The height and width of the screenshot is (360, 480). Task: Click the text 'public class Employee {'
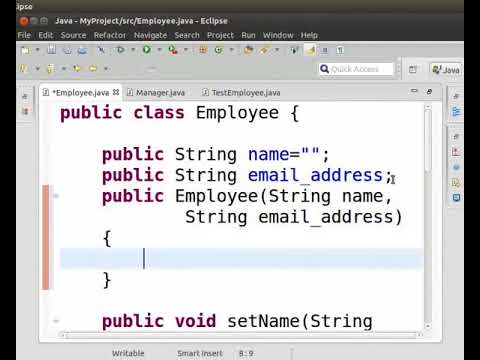point(180,113)
